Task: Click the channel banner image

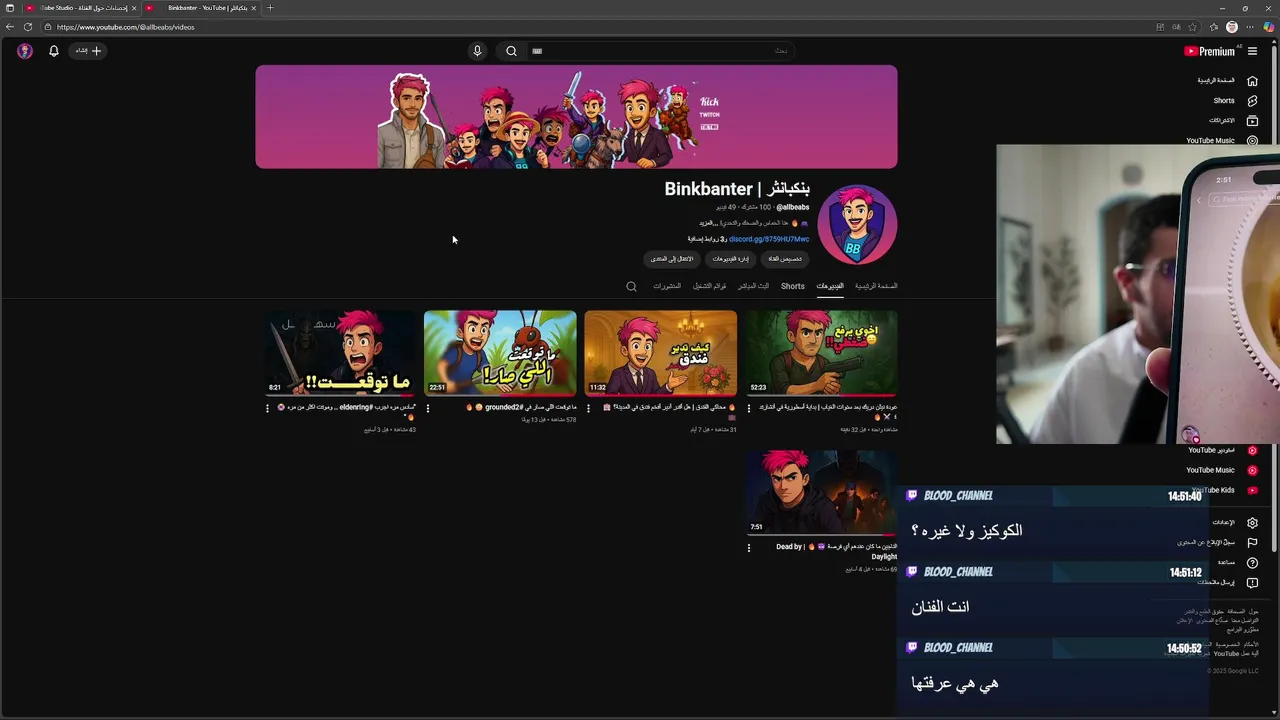Action: tap(576, 117)
